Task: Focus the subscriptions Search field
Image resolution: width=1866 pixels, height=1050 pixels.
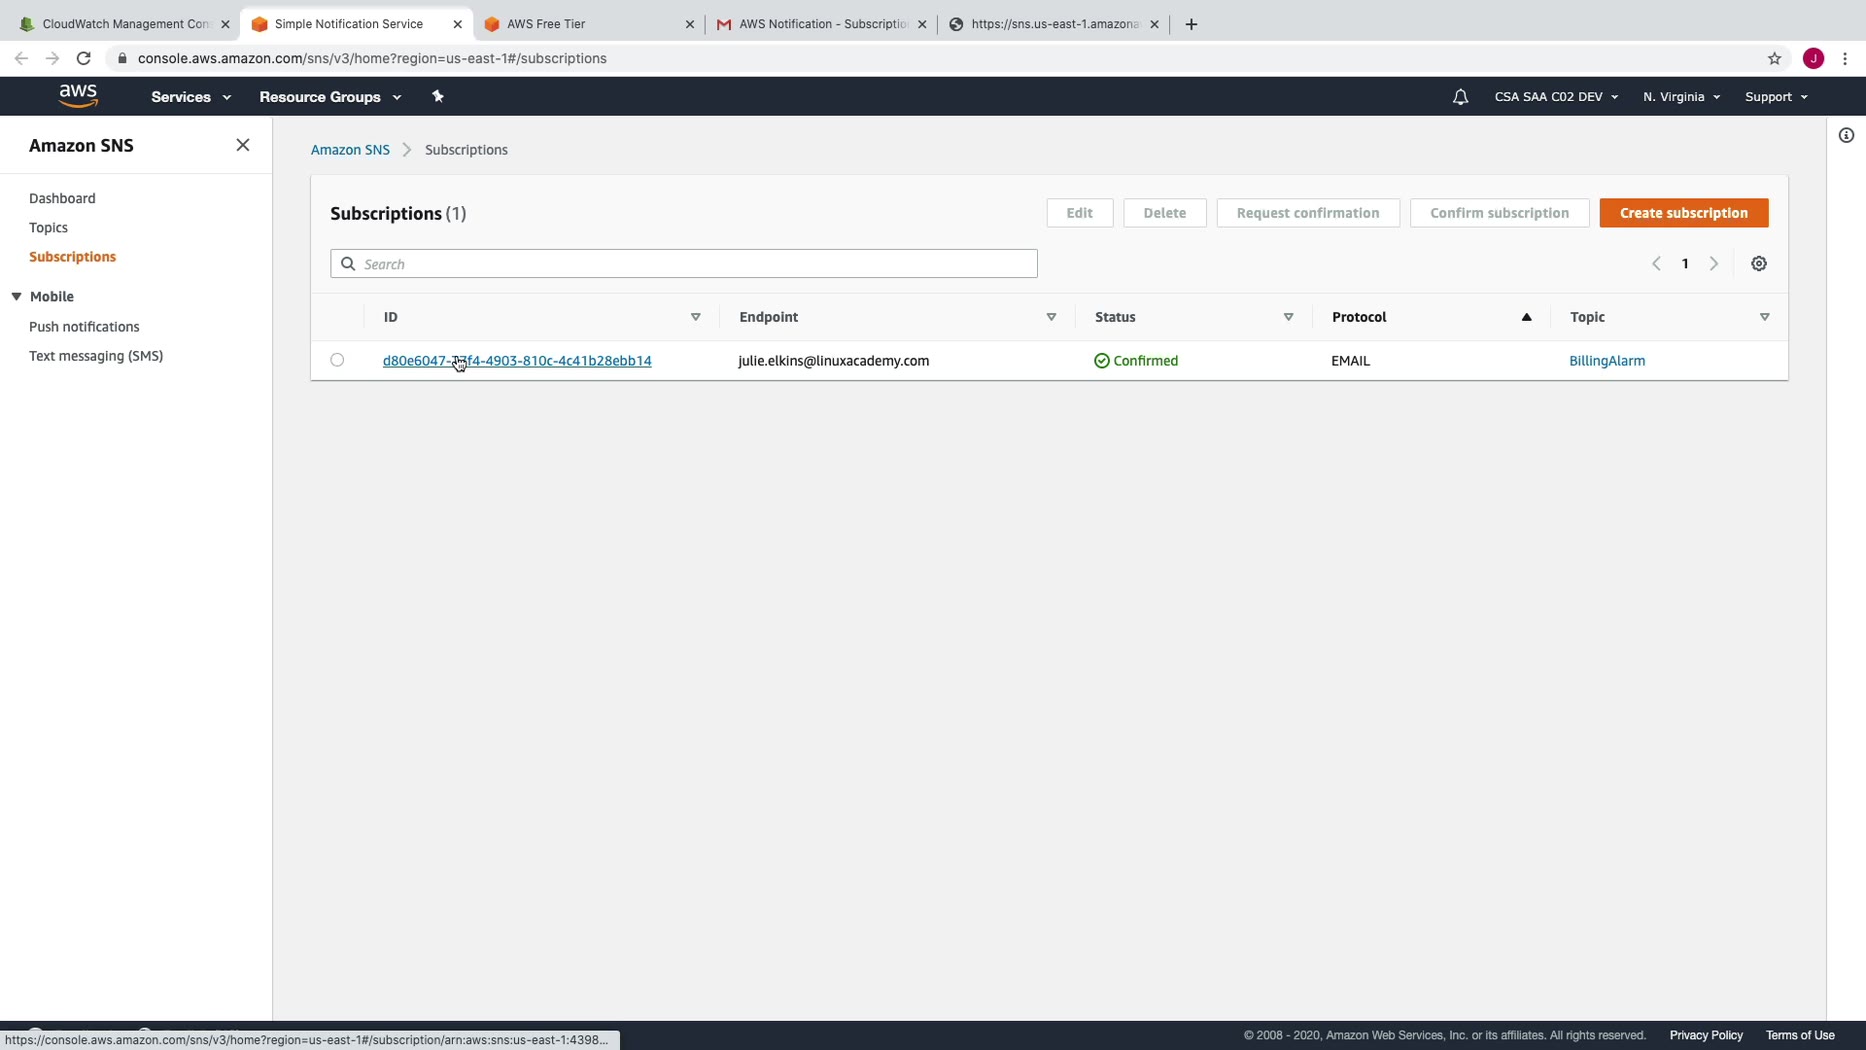Action: click(x=684, y=264)
